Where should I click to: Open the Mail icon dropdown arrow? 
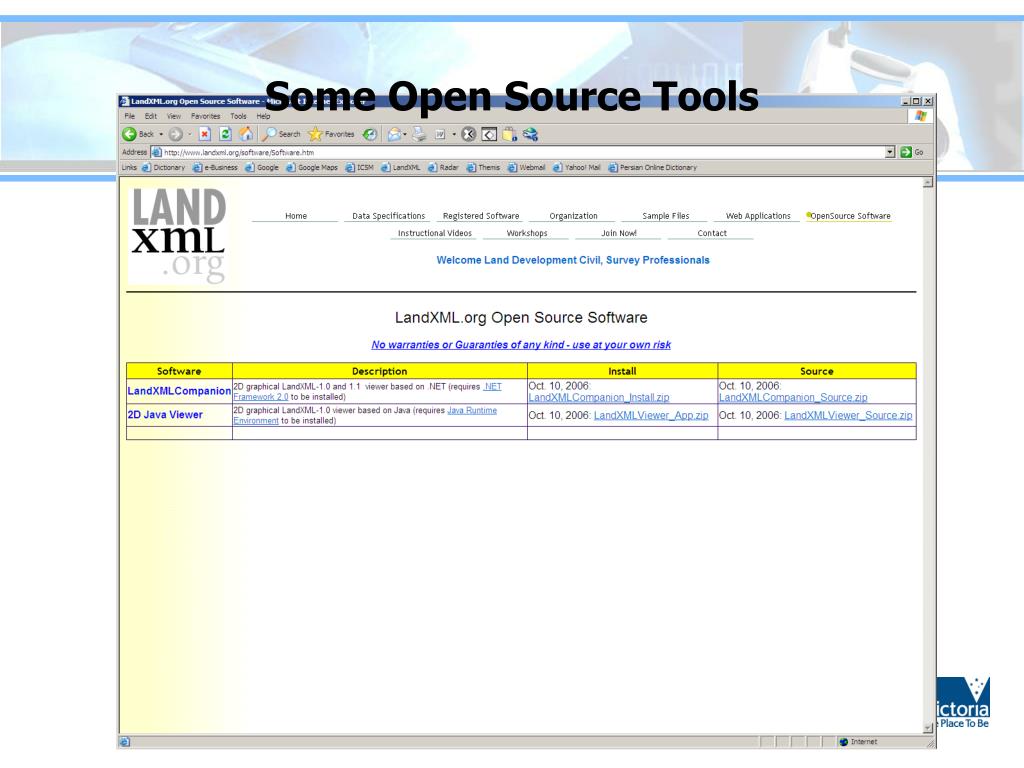[405, 134]
